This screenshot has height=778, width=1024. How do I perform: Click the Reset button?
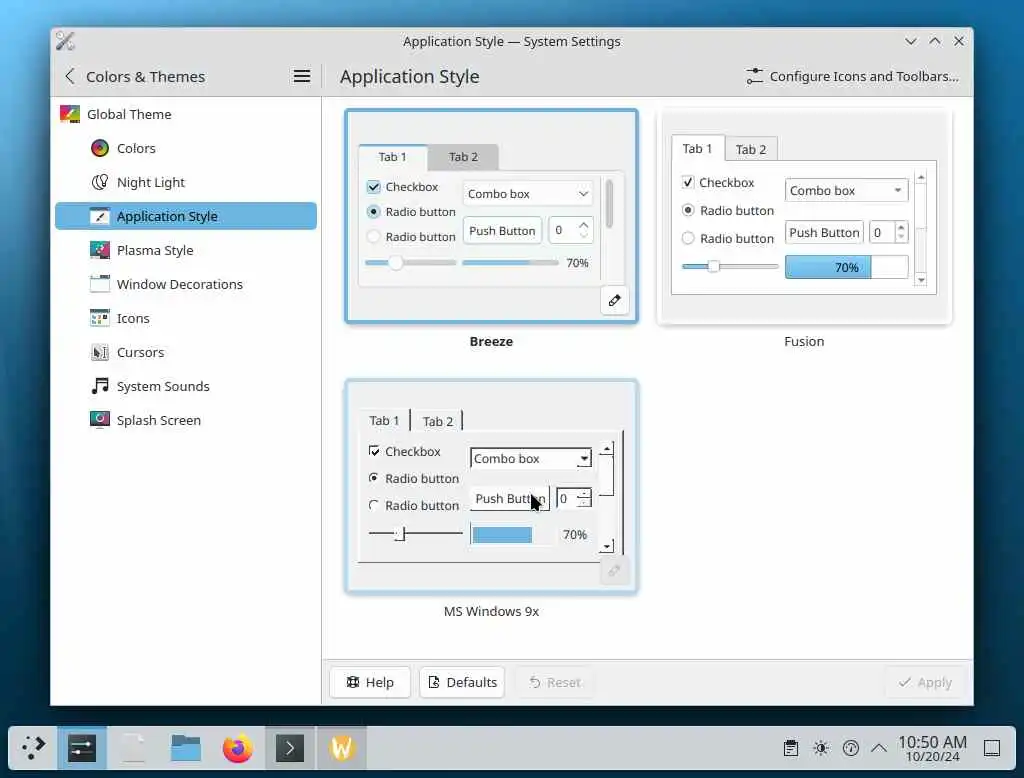click(554, 682)
